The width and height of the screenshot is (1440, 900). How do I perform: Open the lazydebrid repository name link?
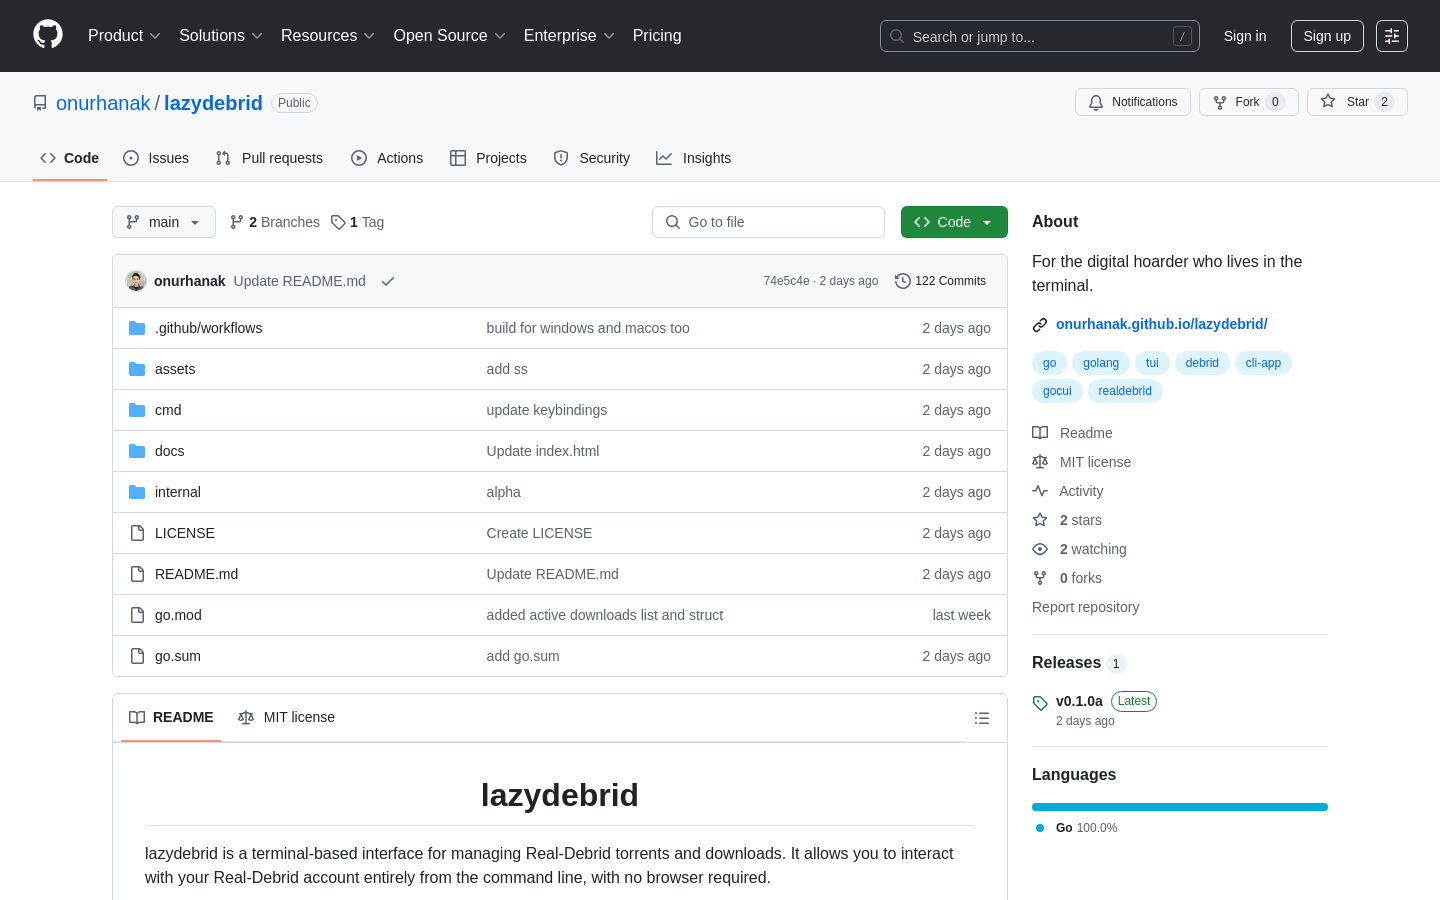(x=213, y=103)
